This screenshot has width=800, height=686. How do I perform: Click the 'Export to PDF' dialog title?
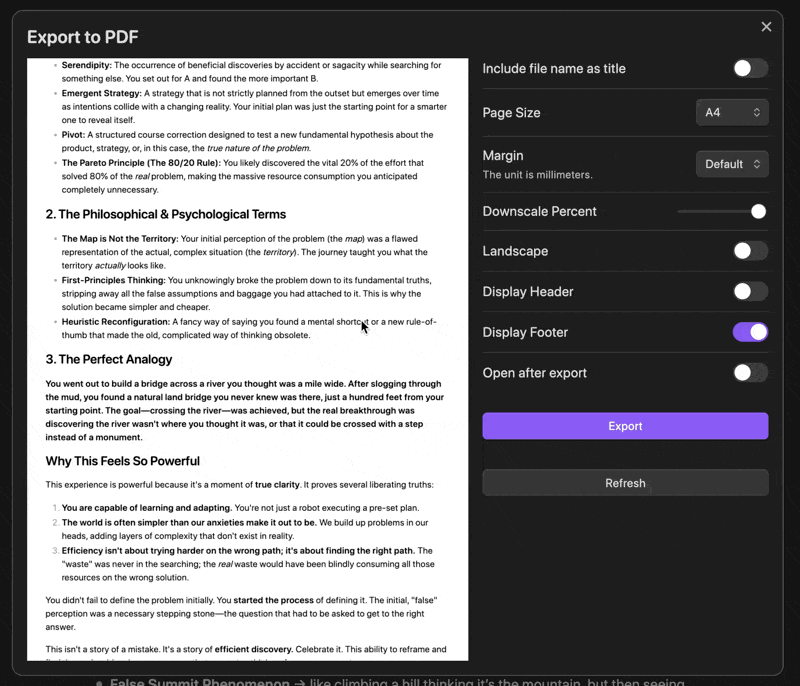click(83, 37)
